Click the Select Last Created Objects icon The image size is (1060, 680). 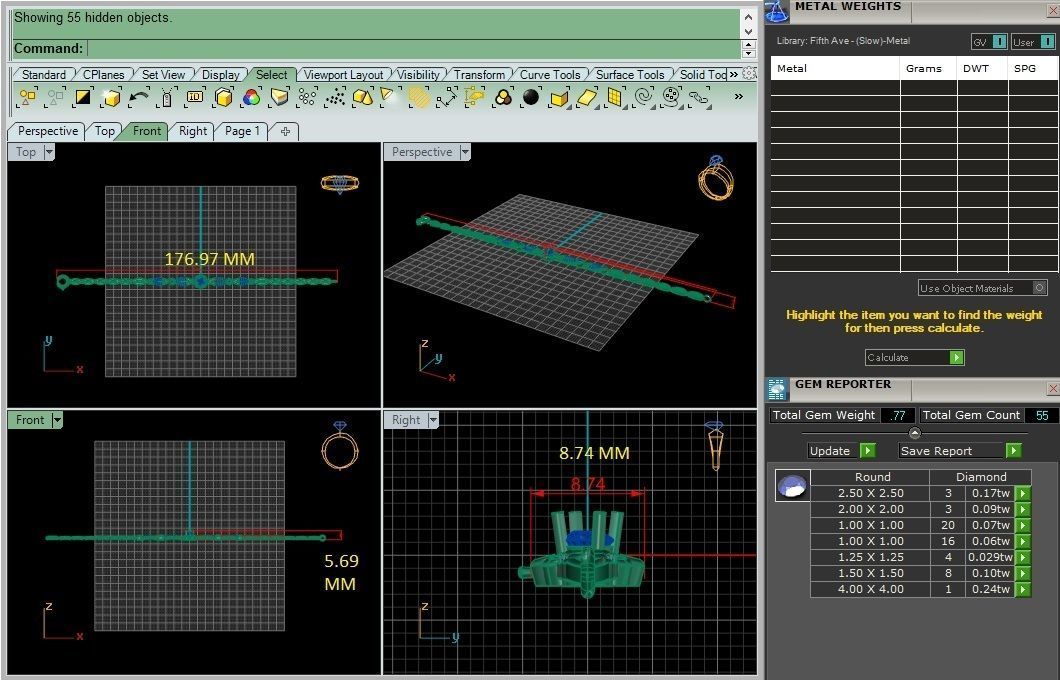pos(111,98)
